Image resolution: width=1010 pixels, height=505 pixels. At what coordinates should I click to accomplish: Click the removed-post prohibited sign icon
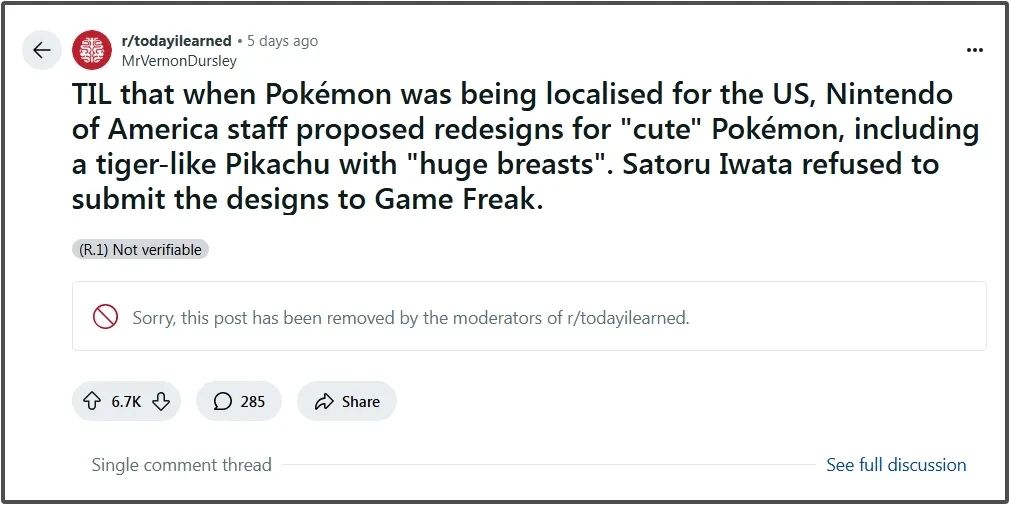[105, 317]
